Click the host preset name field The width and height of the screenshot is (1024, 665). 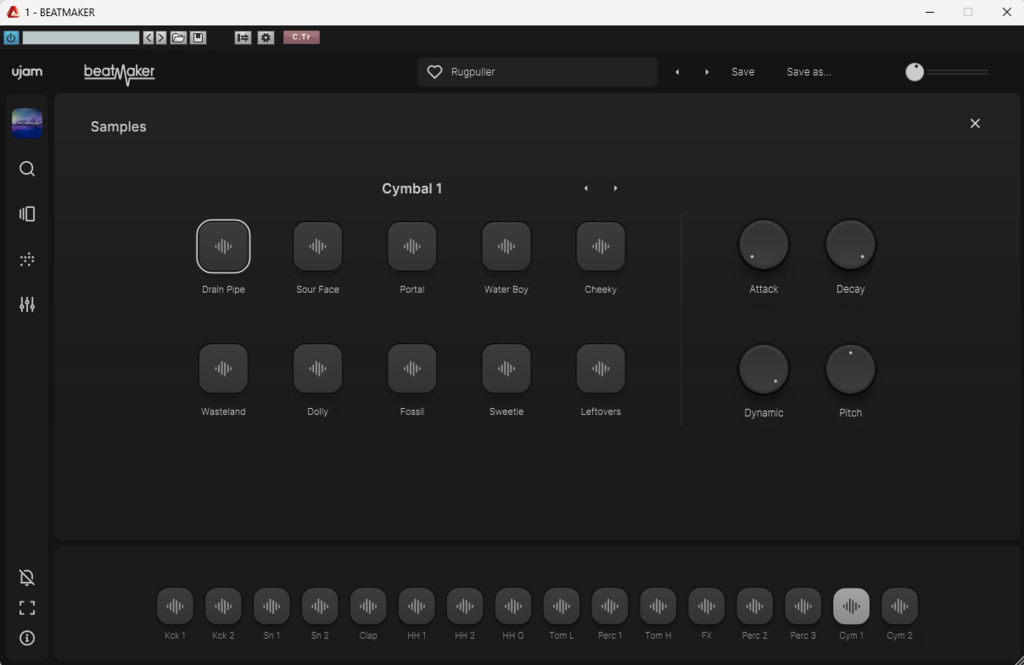(81, 38)
